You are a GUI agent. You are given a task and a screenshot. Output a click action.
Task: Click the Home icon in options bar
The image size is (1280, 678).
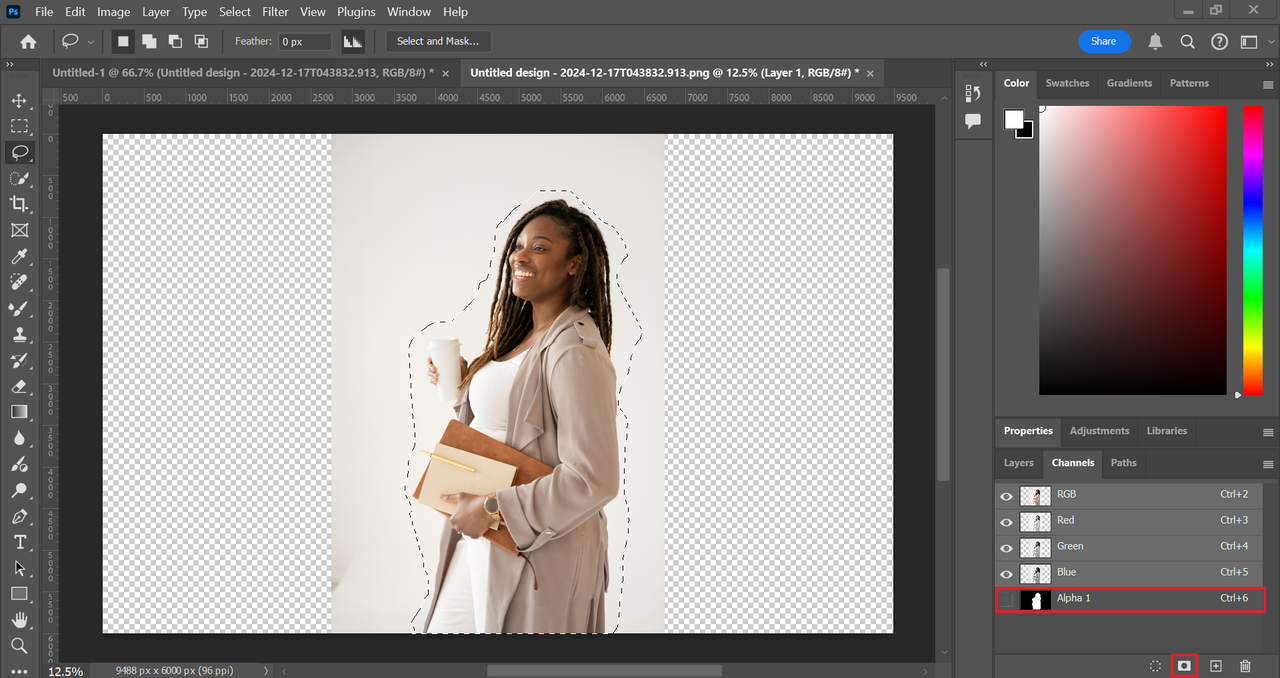[28, 41]
